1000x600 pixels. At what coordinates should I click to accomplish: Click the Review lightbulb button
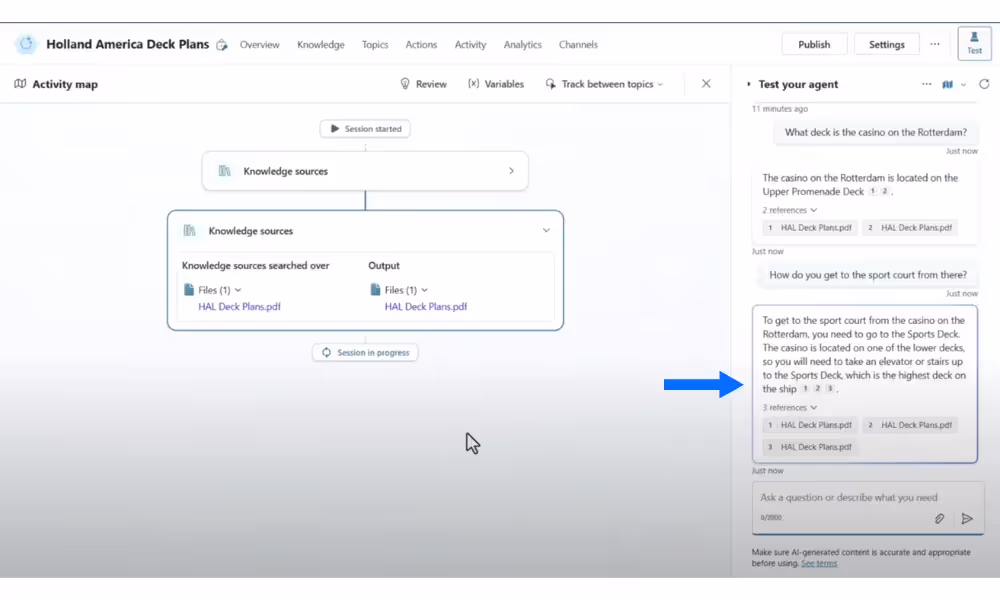[423, 84]
